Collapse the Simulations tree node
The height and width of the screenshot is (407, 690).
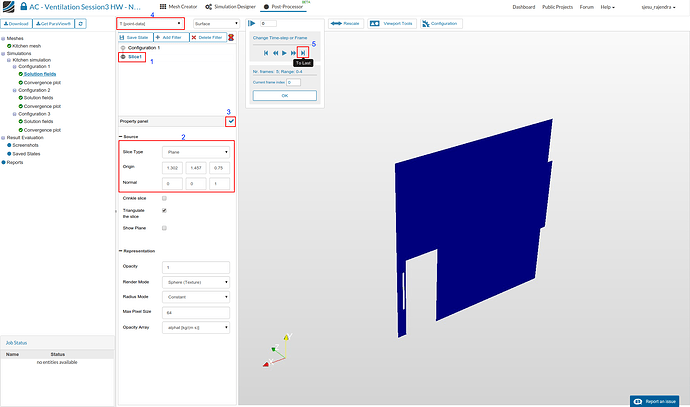(4, 54)
